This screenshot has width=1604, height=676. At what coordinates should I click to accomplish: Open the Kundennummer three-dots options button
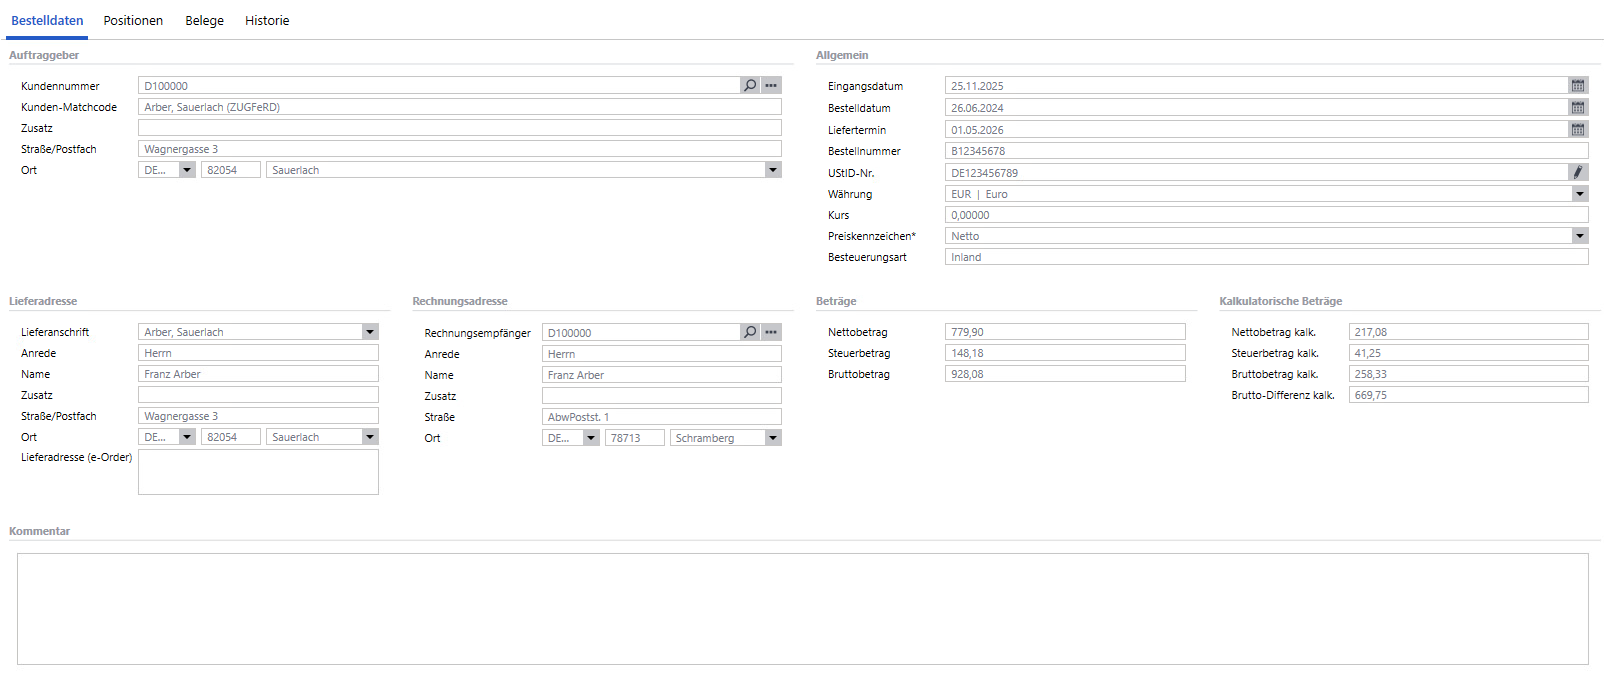point(771,86)
